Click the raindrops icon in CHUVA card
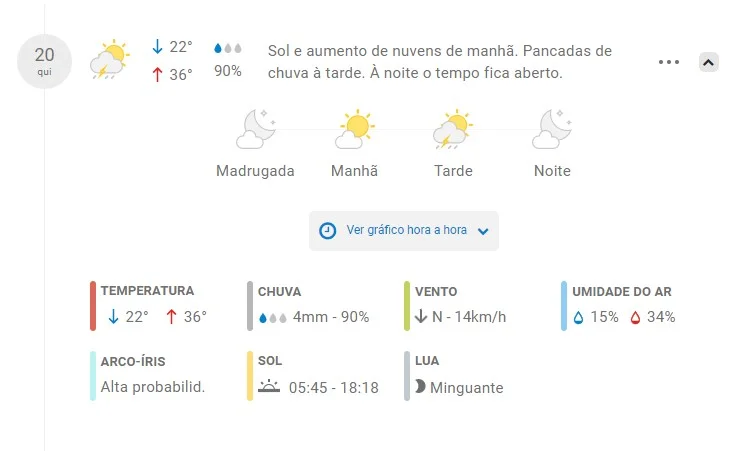 [273, 318]
